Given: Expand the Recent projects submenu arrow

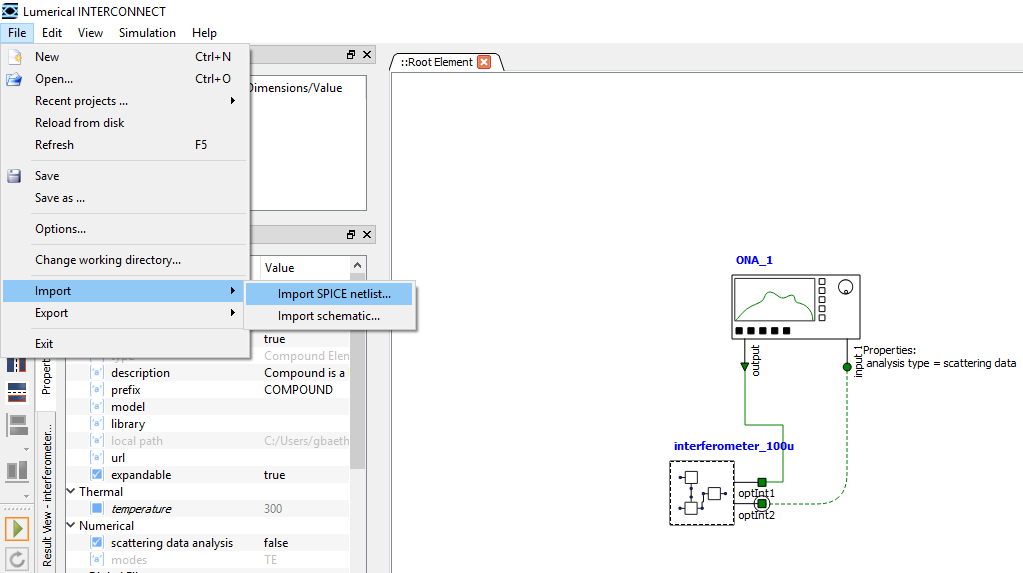Looking at the screenshot, I should tap(232, 101).
